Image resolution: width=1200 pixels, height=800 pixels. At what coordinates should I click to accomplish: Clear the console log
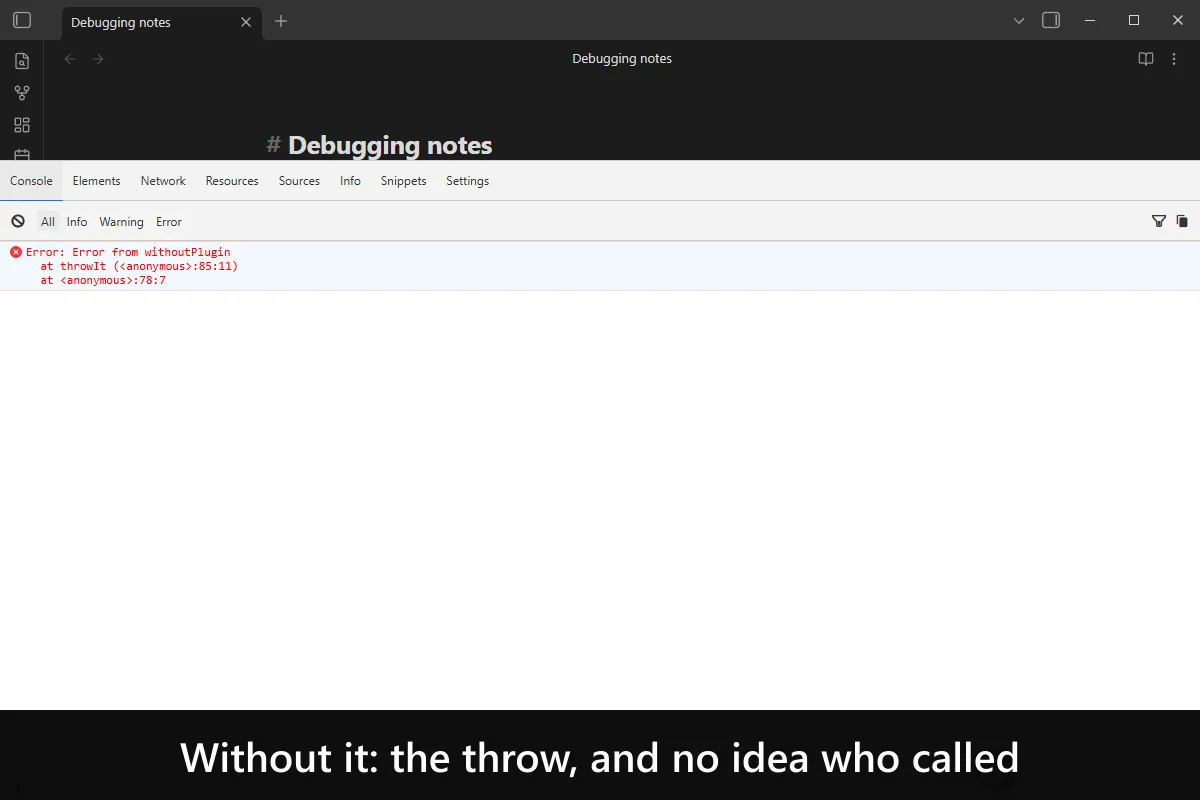[18, 221]
